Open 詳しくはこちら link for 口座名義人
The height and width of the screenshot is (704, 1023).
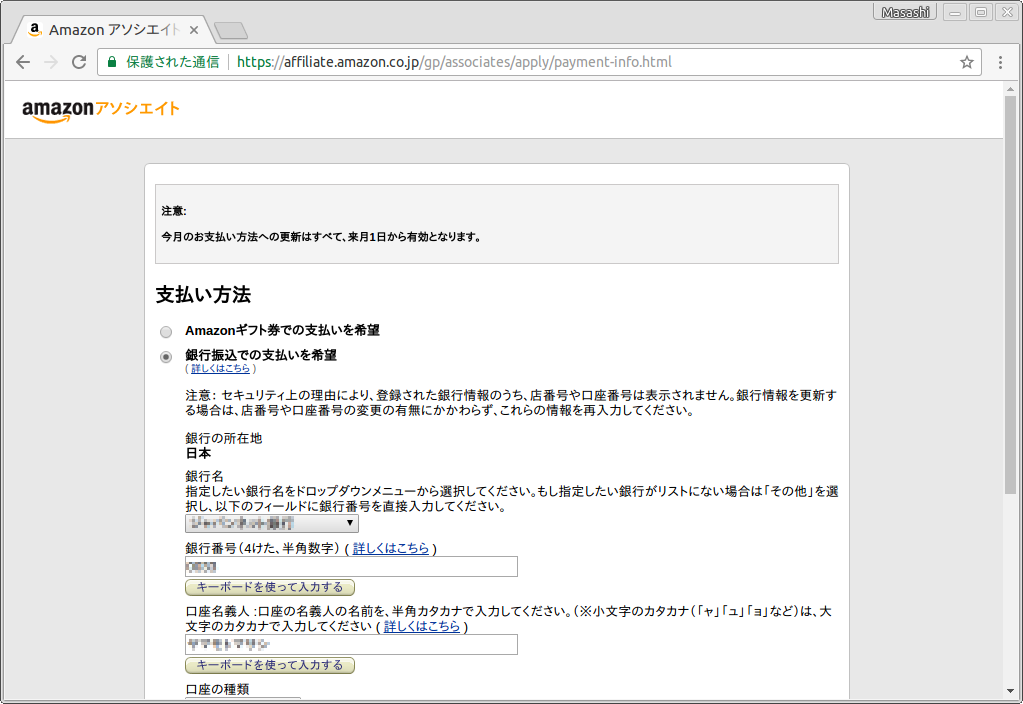coord(421,626)
